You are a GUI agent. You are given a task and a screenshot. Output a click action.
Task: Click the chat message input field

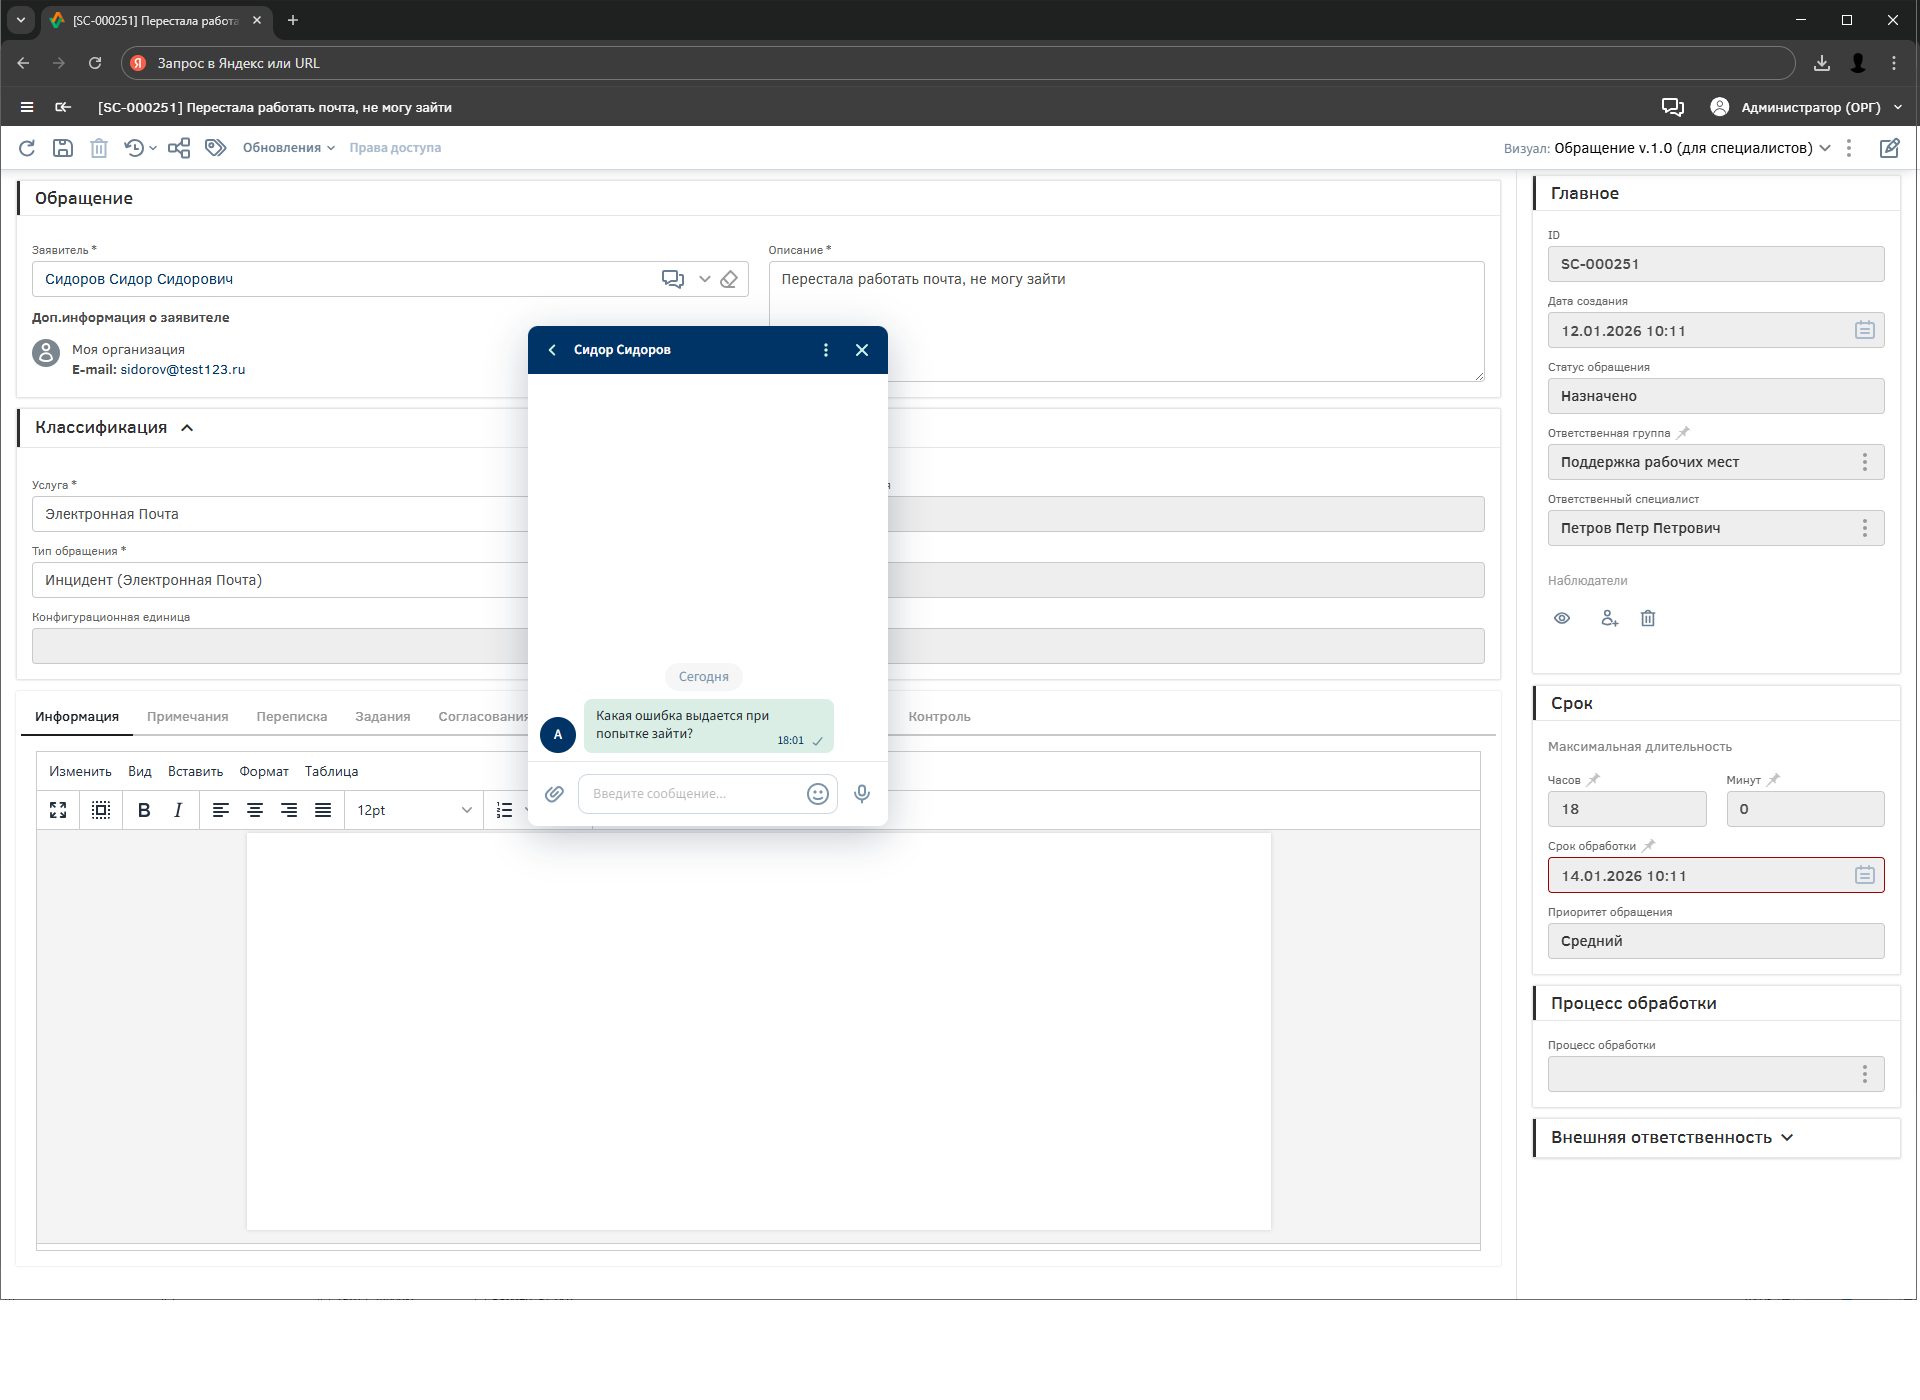[692, 794]
